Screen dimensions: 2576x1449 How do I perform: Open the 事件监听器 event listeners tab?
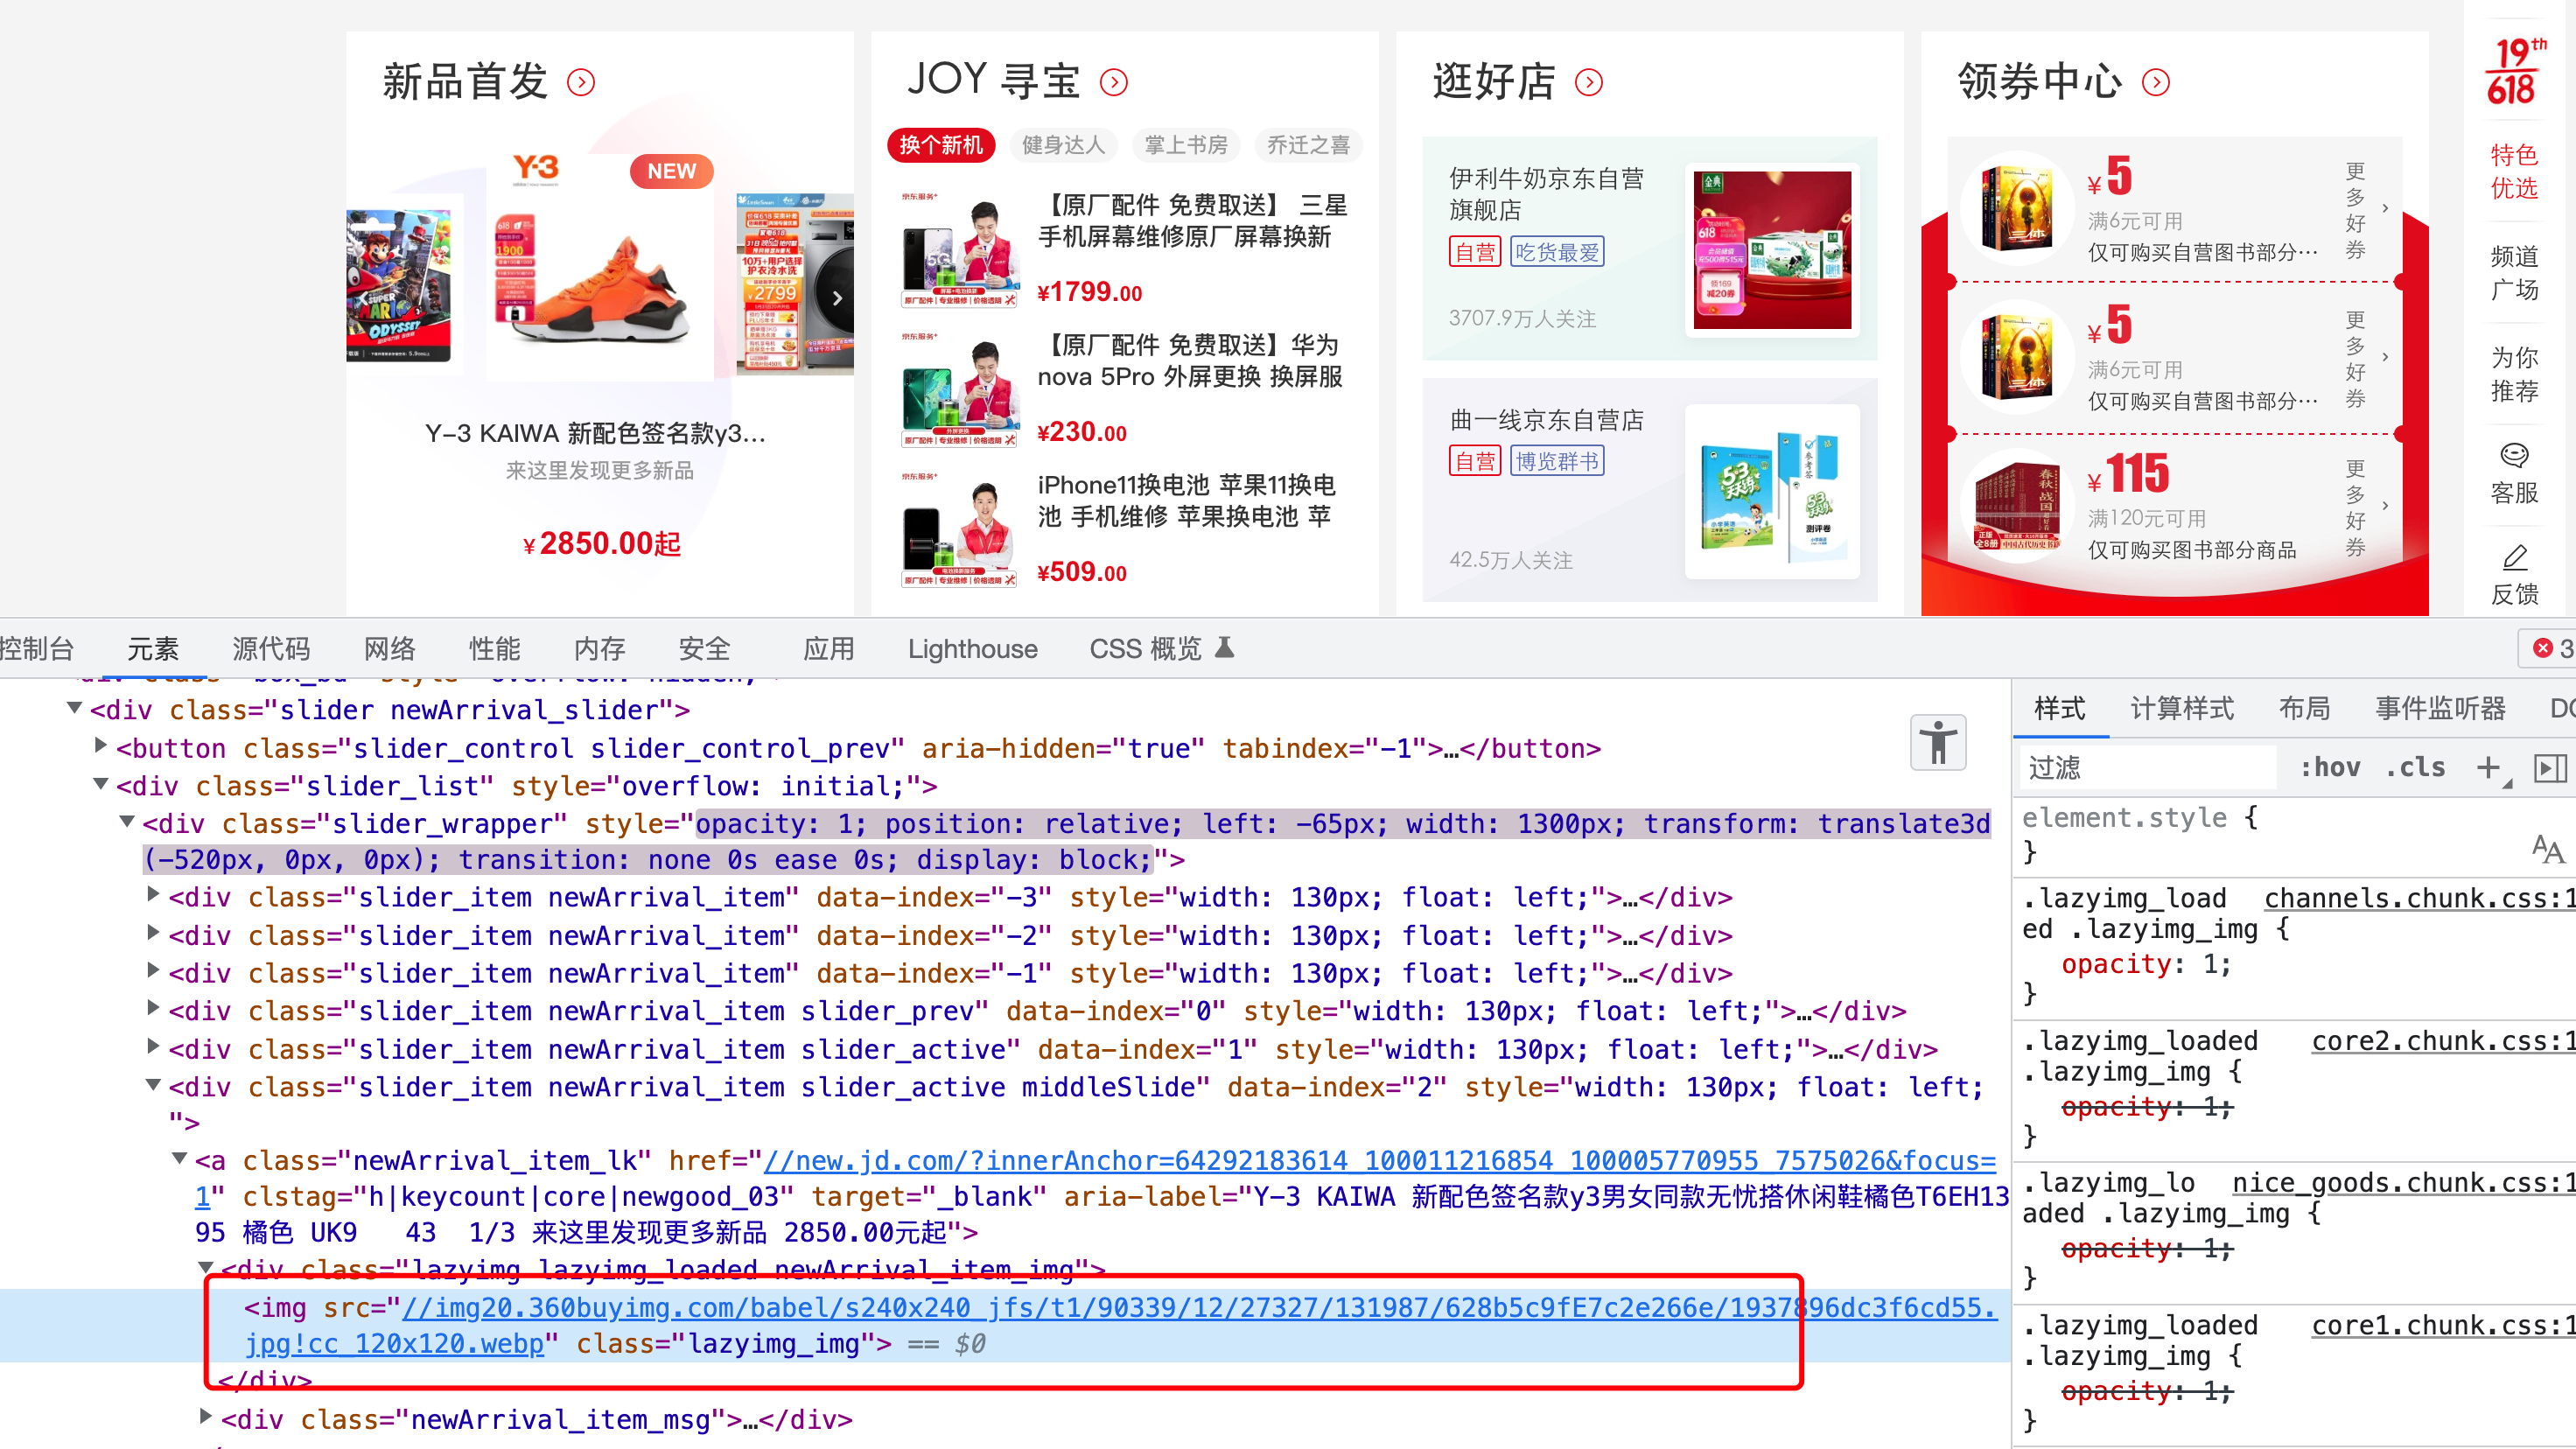click(2441, 709)
